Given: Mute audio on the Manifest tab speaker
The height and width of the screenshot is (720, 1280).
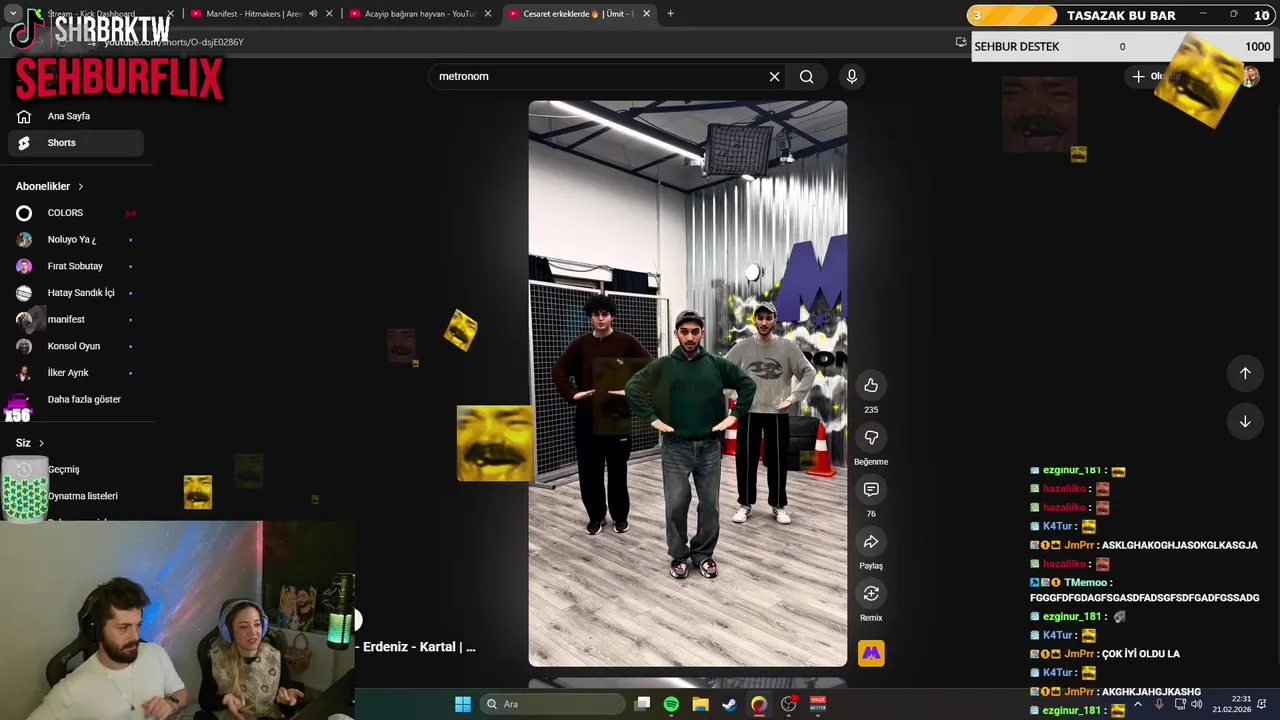Looking at the screenshot, I should (313, 14).
